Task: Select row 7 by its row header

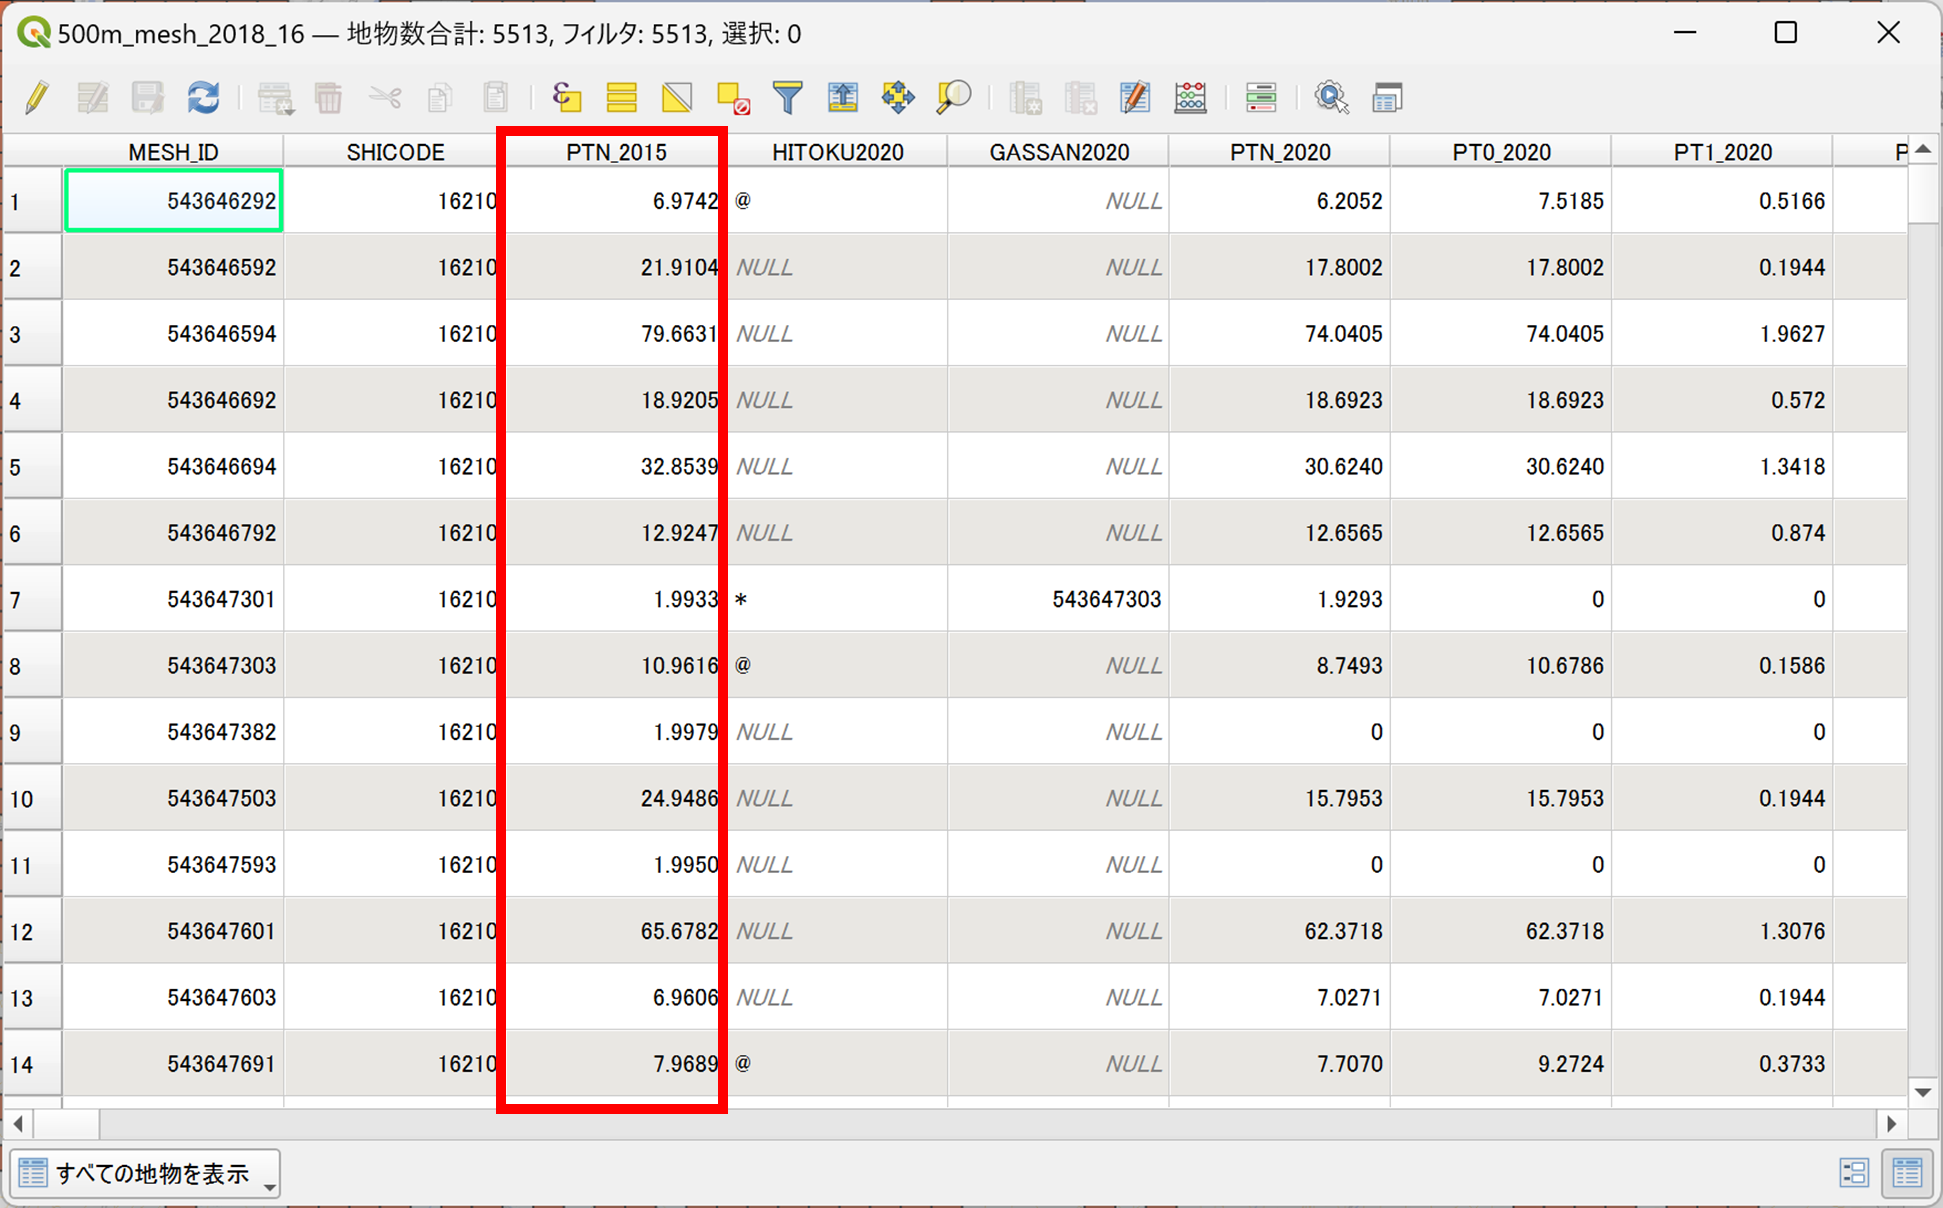Action: tap(31, 600)
